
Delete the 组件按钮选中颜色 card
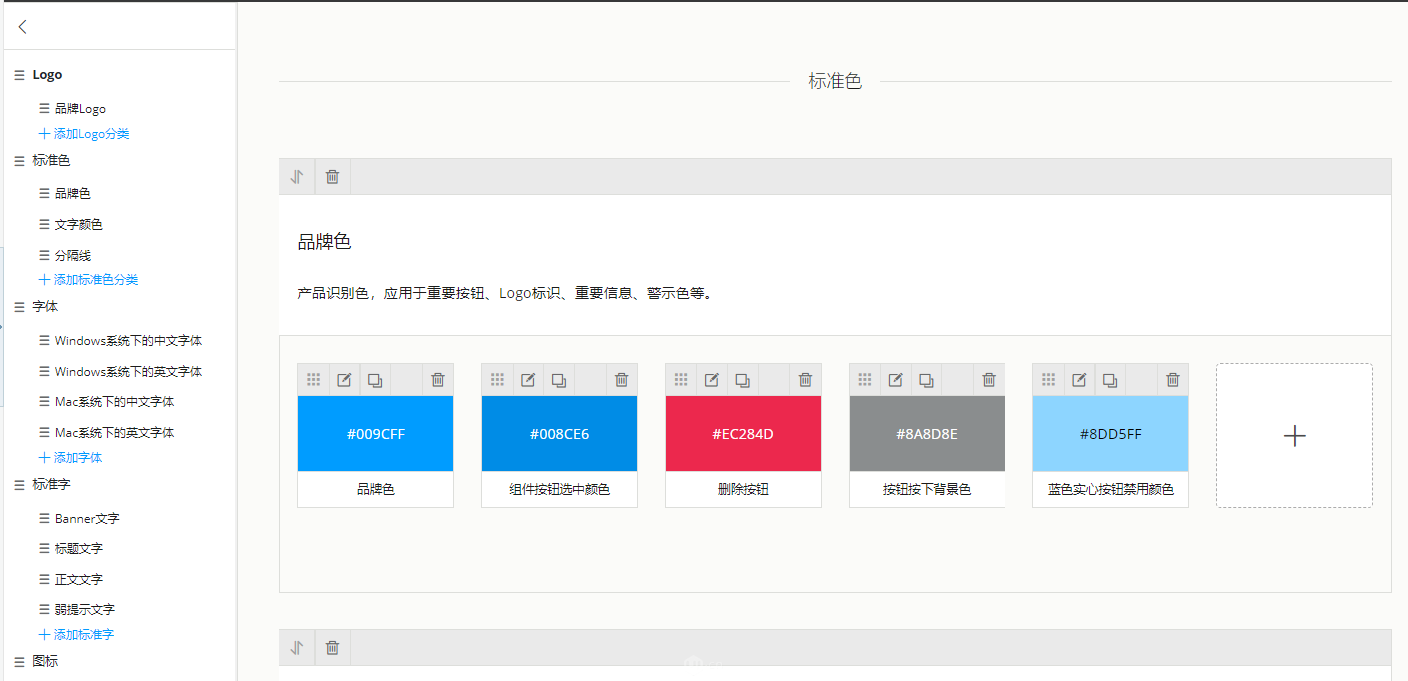[x=622, y=380]
